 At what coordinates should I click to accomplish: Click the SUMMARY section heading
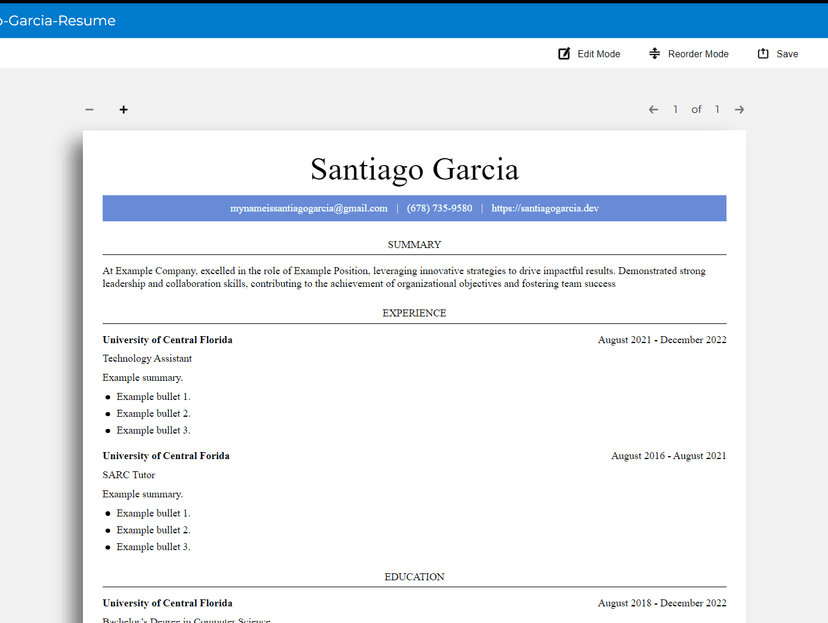[415, 245]
